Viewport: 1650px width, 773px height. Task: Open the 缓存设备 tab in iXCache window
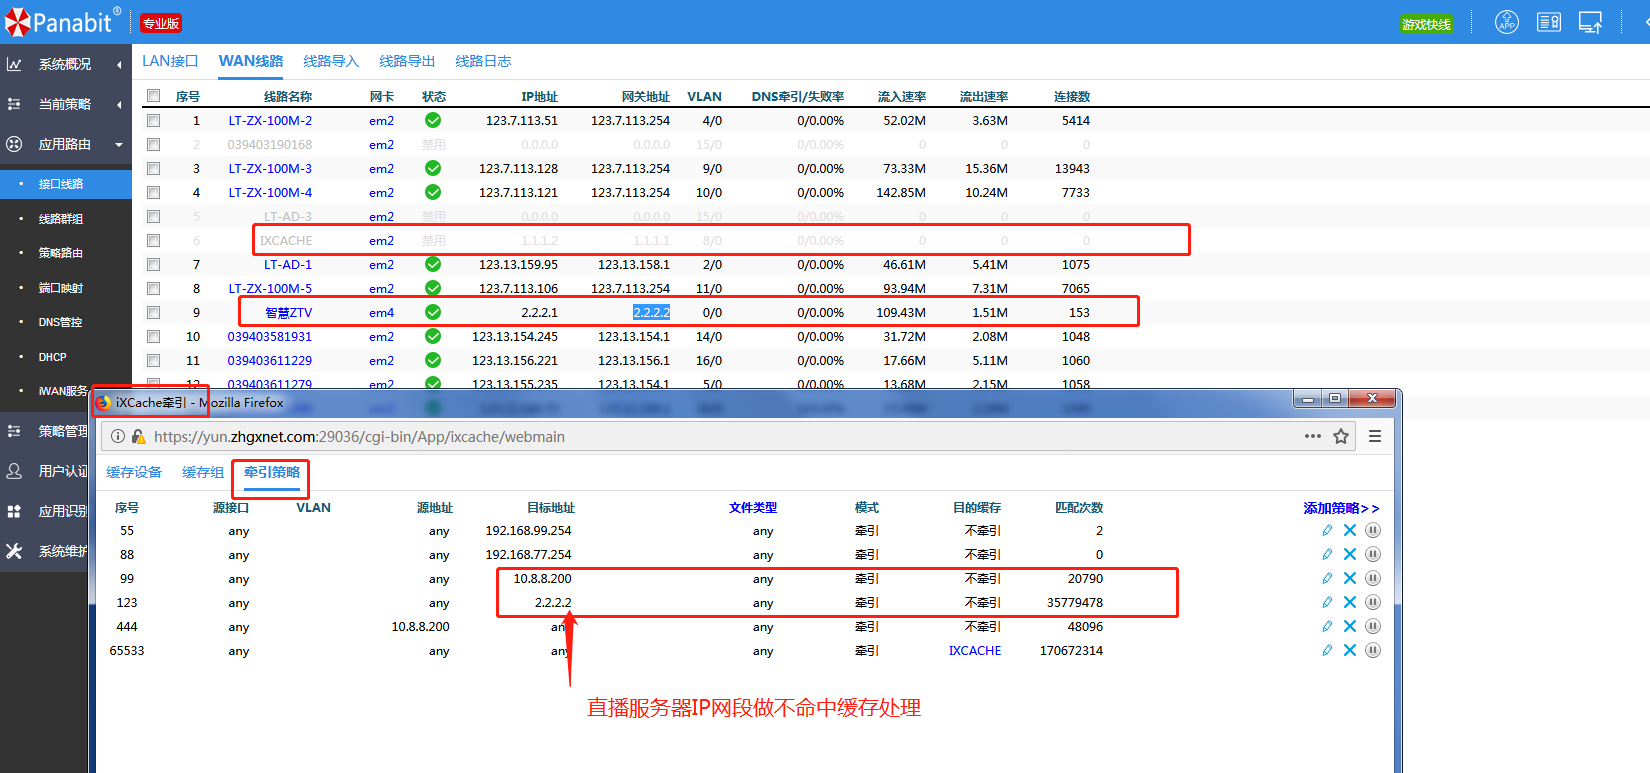(134, 472)
